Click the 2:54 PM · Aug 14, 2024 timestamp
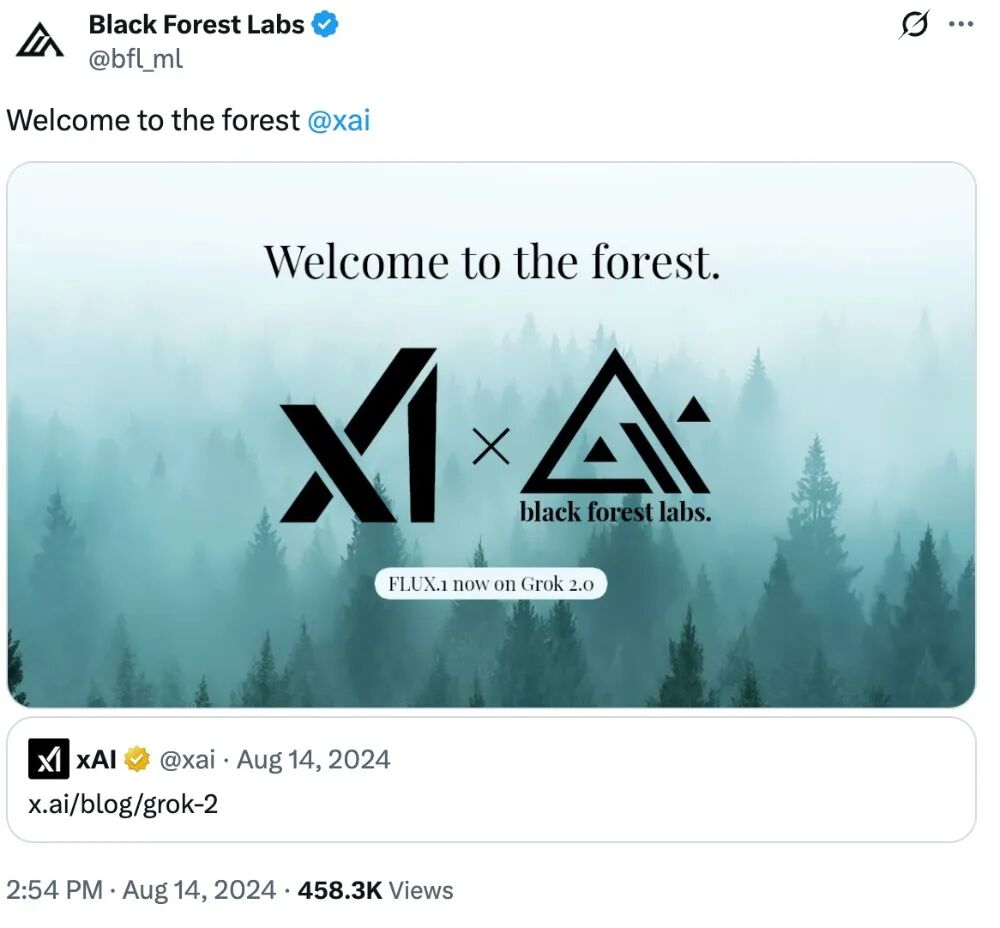The image size is (1000, 928). pos(141,890)
